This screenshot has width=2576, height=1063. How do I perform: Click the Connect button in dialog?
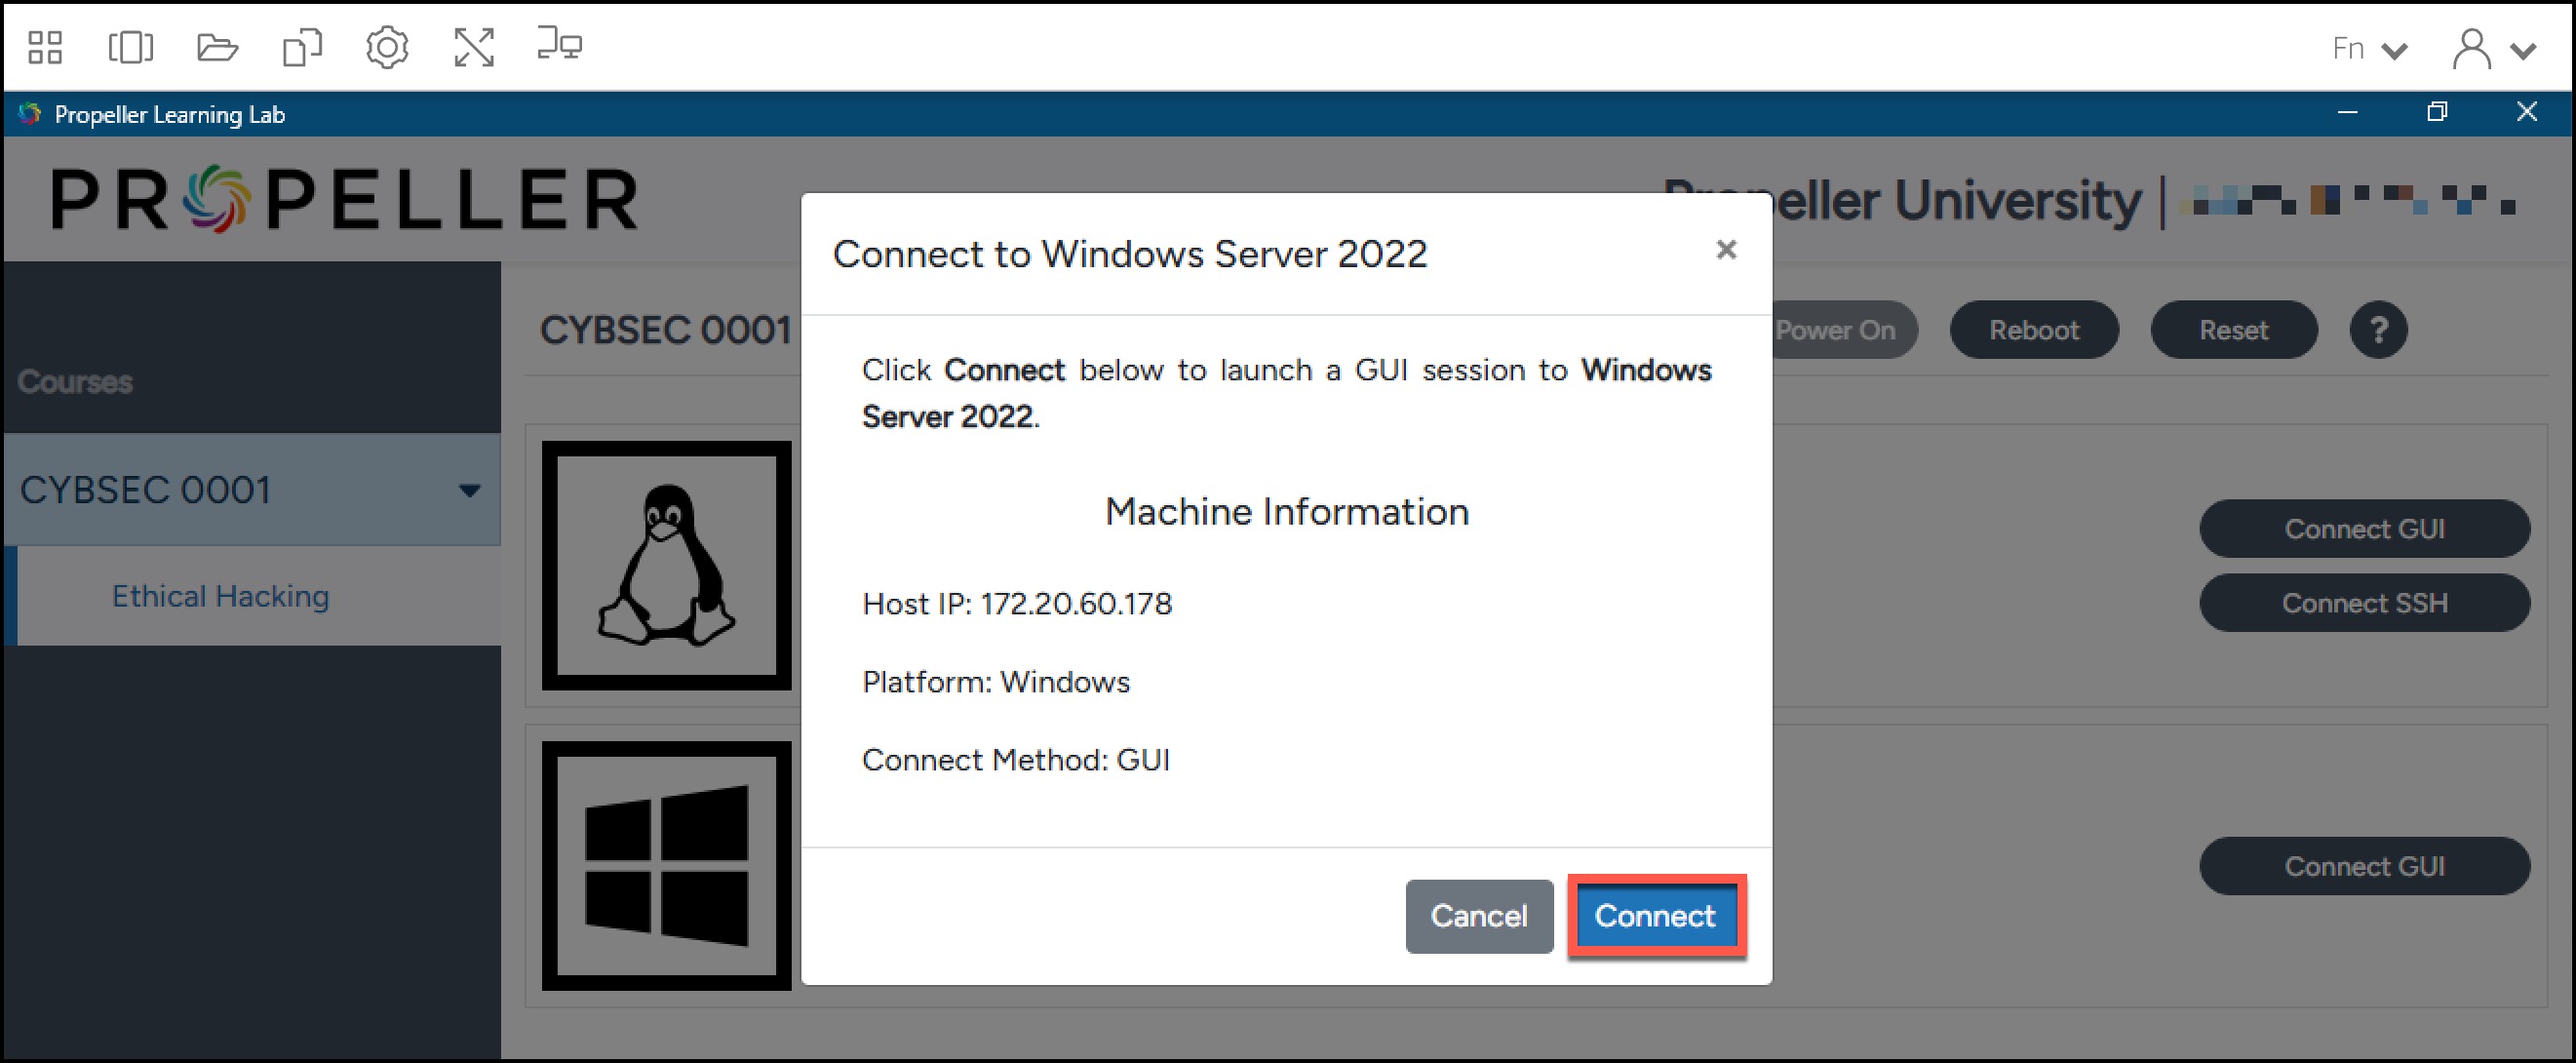[1656, 916]
